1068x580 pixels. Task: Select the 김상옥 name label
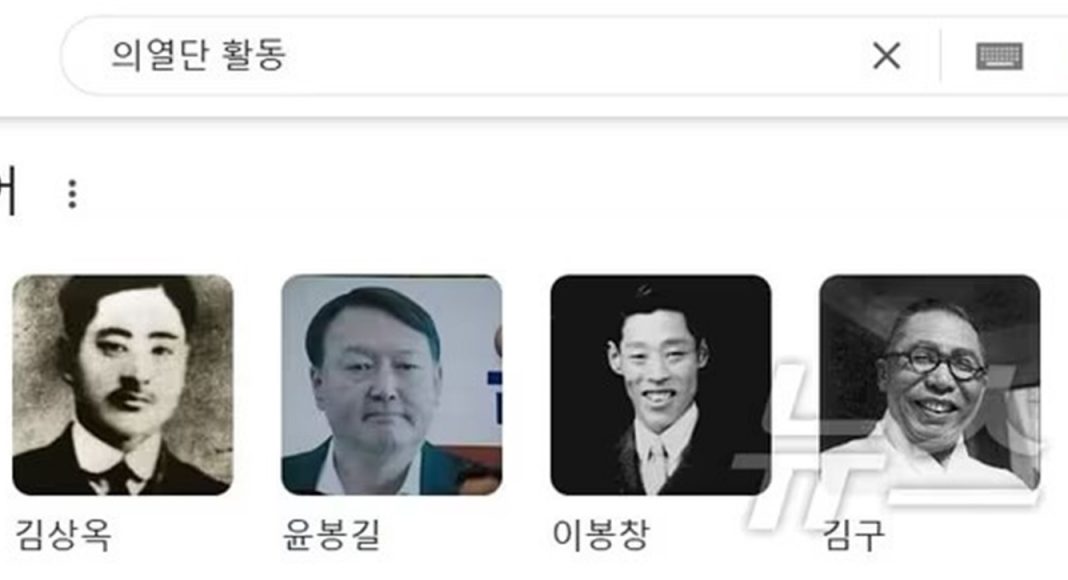(63, 534)
